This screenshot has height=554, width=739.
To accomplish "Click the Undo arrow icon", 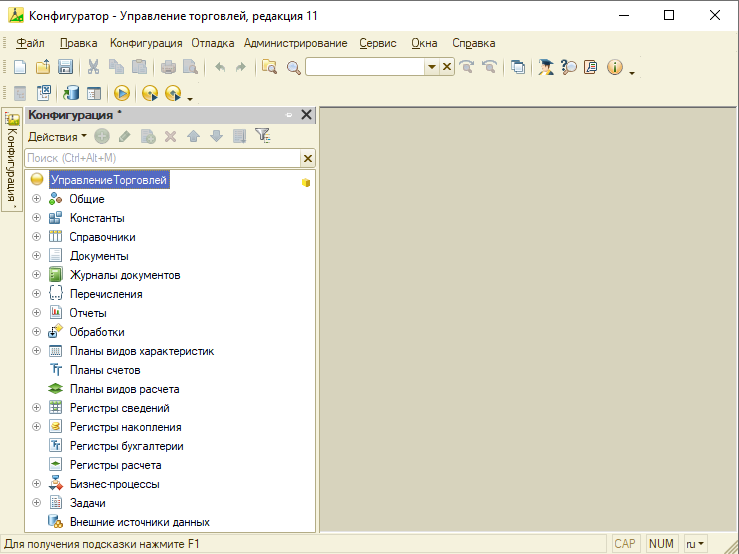I will [220, 67].
